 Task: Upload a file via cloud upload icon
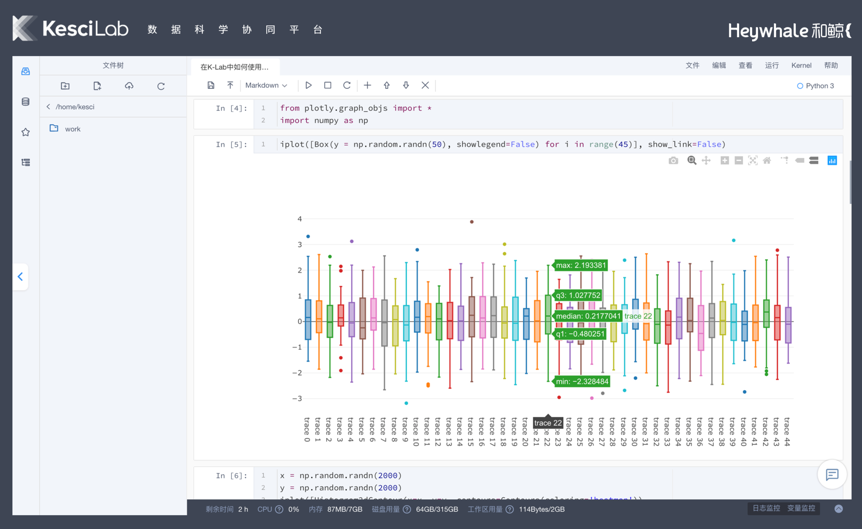click(129, 86)
